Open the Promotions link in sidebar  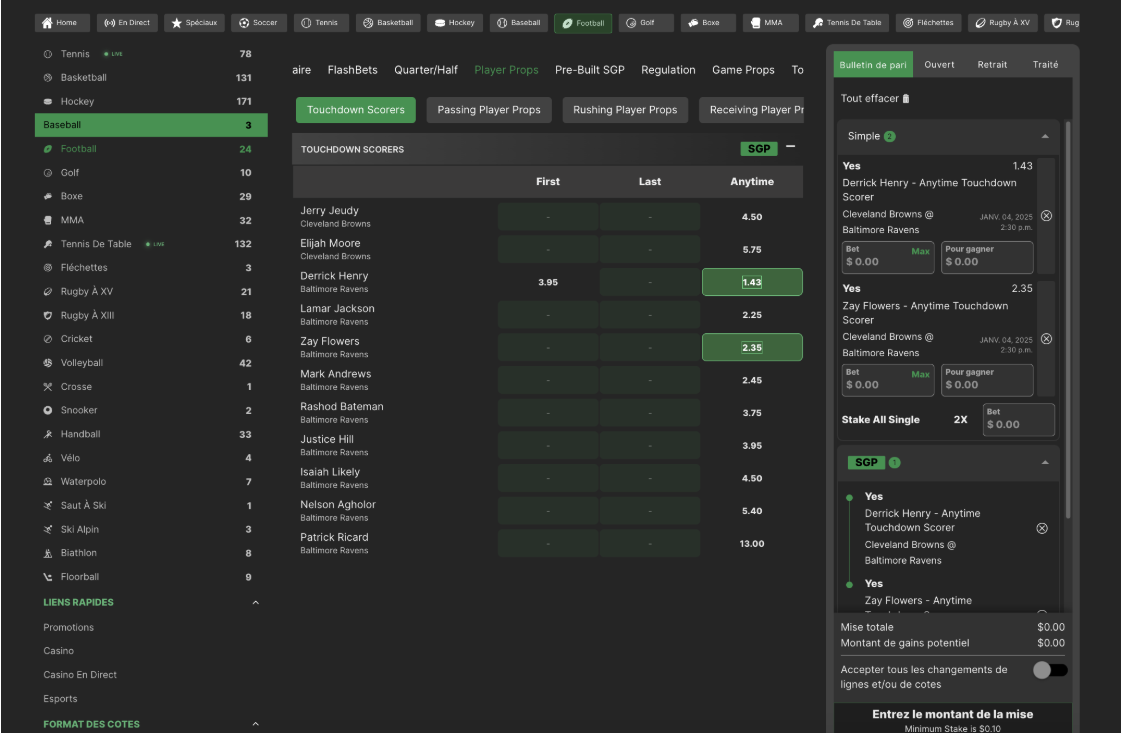point(69,628)
